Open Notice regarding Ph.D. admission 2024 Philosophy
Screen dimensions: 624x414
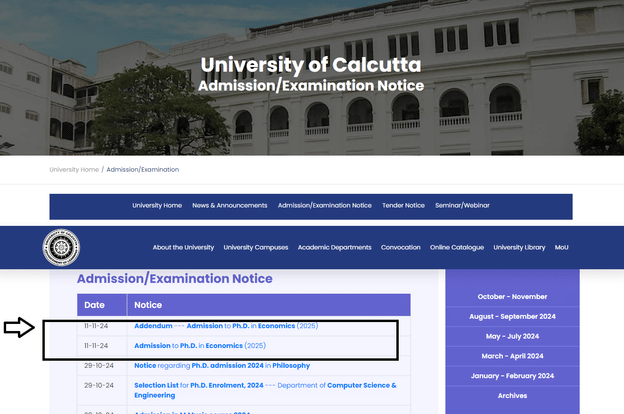coord(222,365)
